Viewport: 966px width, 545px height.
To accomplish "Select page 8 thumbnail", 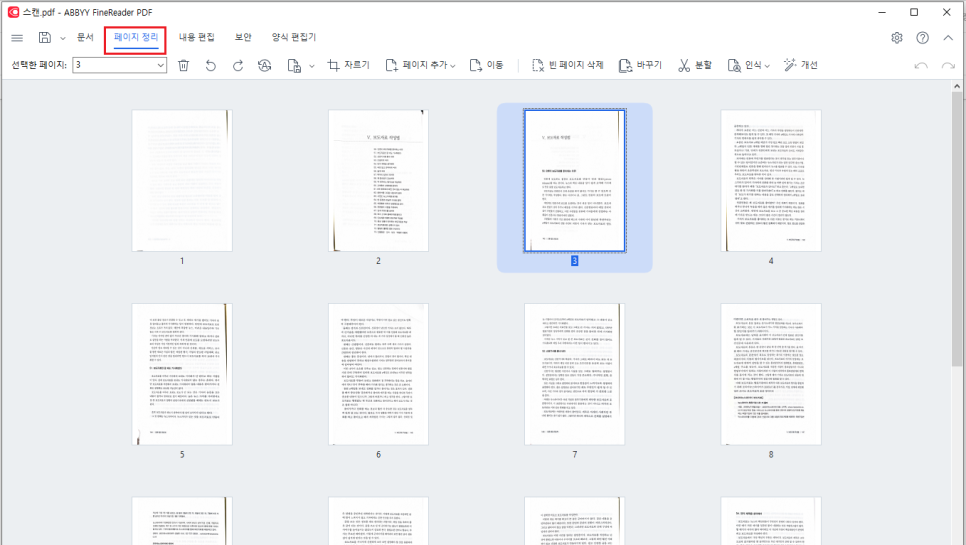I will pos(771,374).
